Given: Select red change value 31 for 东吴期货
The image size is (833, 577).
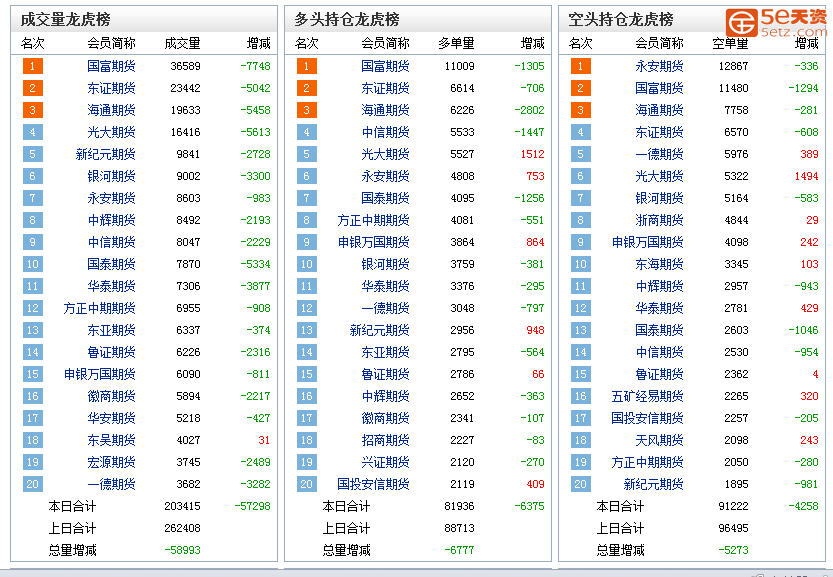Looking at the screenshot, I should [264, 440].
